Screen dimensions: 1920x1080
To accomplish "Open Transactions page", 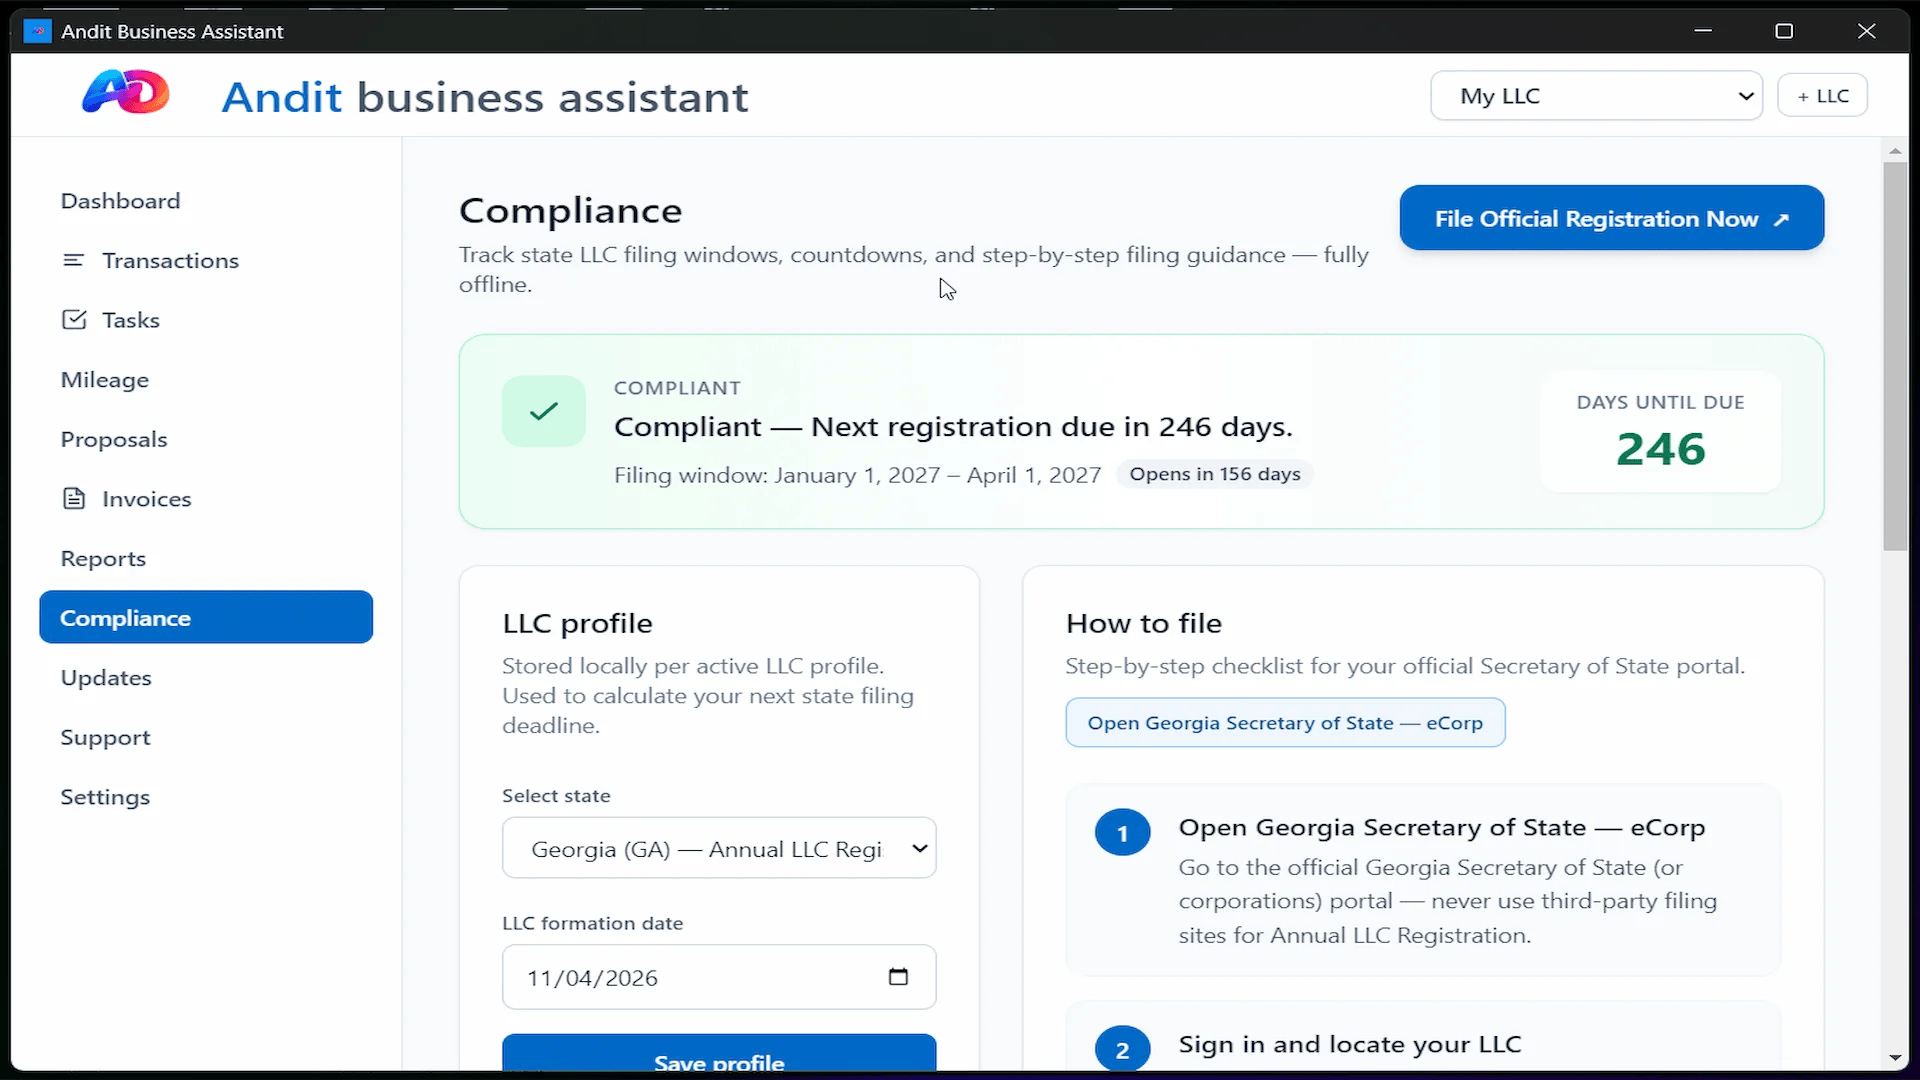I will [x=170, y=260].
